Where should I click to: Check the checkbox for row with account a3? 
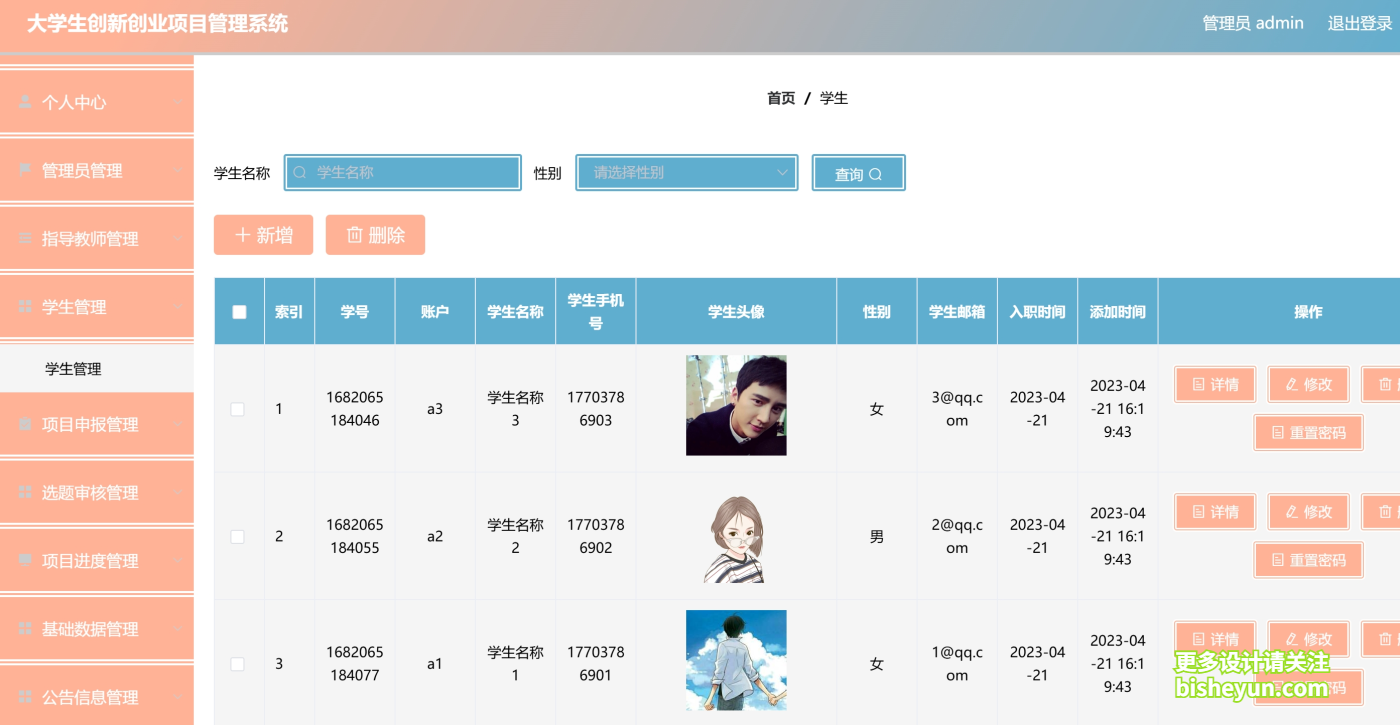tap(238, 409)
